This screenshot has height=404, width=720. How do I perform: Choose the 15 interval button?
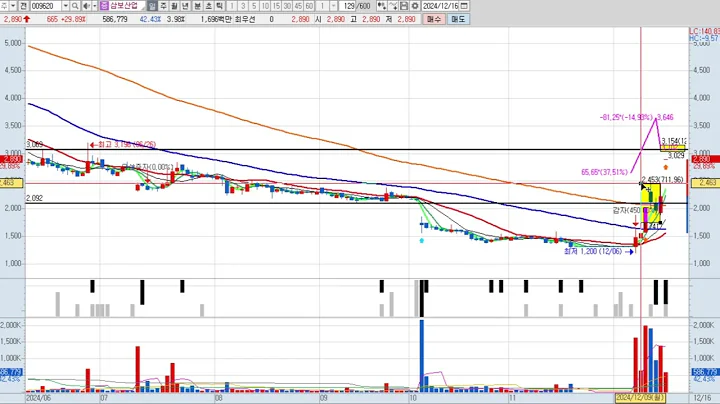(x=276, y=6)
